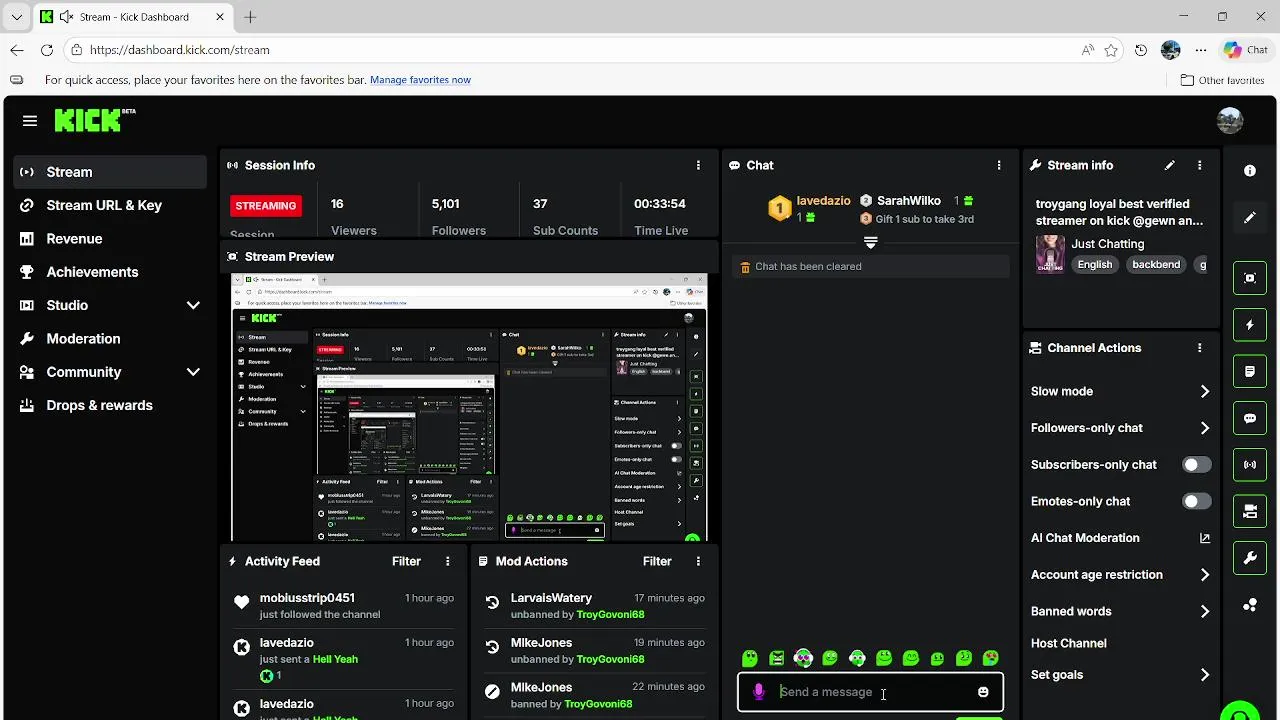Edit stream info with pencil icon

[x=1169, y=165]
